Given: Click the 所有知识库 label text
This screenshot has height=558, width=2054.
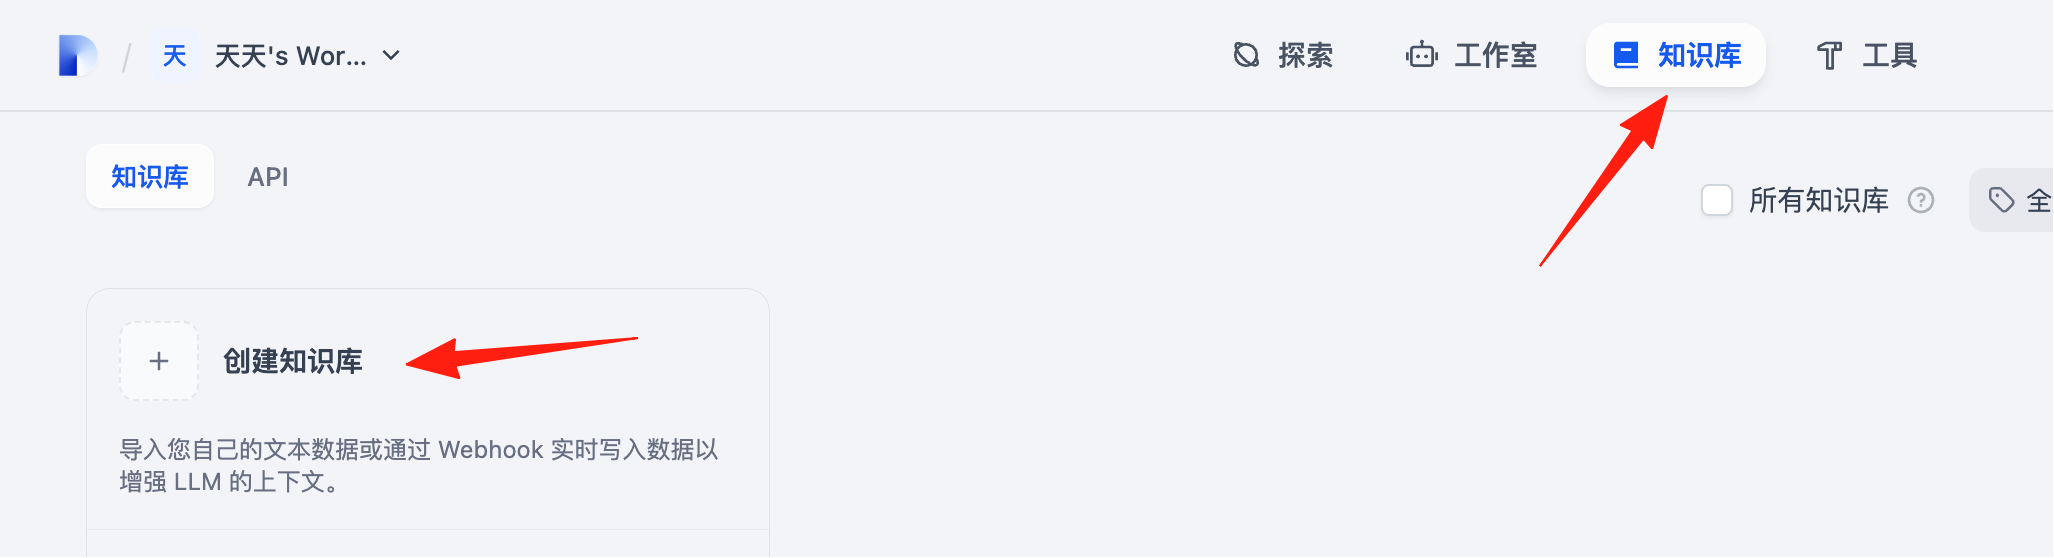Looking at the screenshot, I should point(1818,200).
